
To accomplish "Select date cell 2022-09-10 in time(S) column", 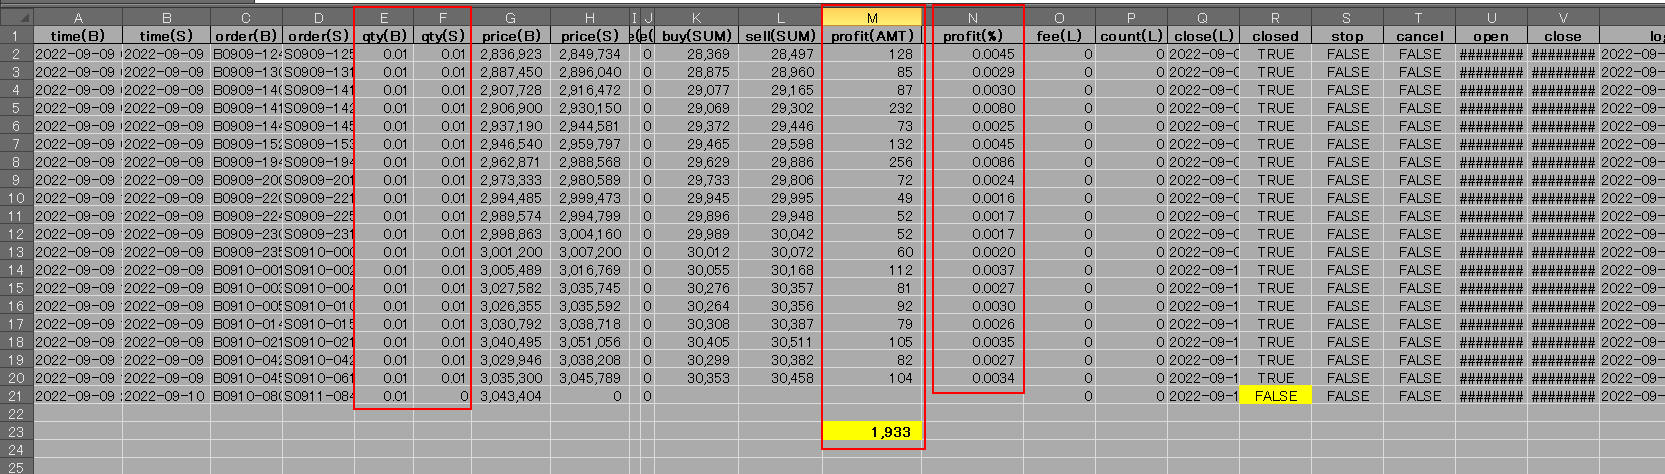I will tap(166, 396).
